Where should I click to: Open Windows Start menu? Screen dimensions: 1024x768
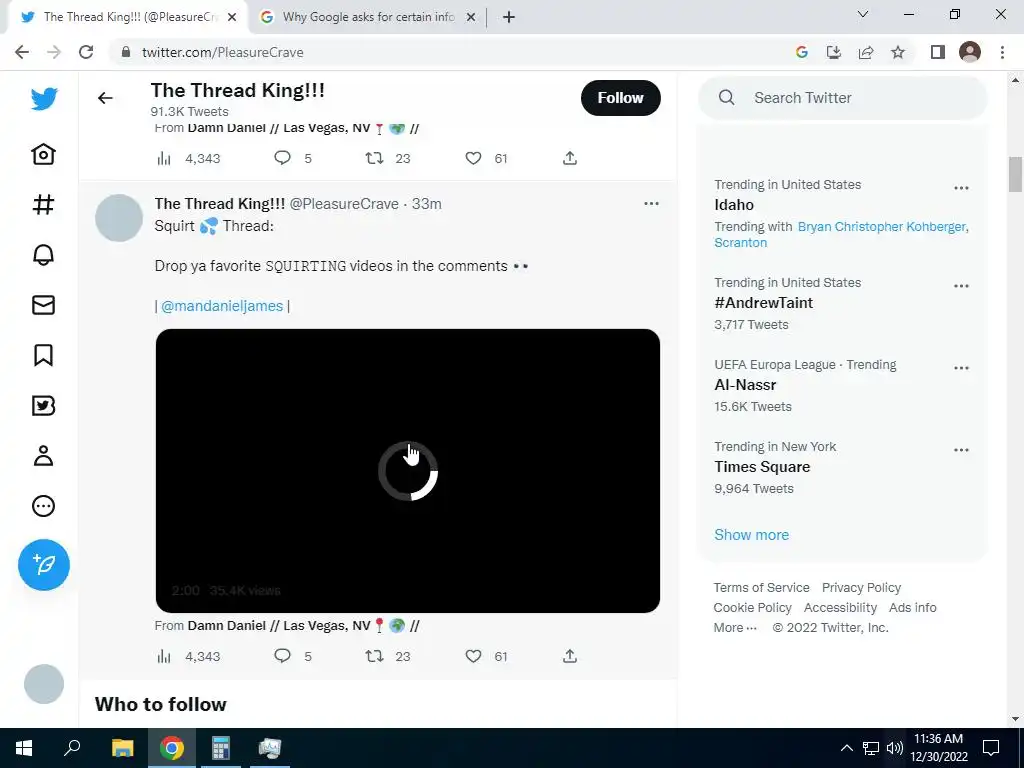(x=24, y=748)
